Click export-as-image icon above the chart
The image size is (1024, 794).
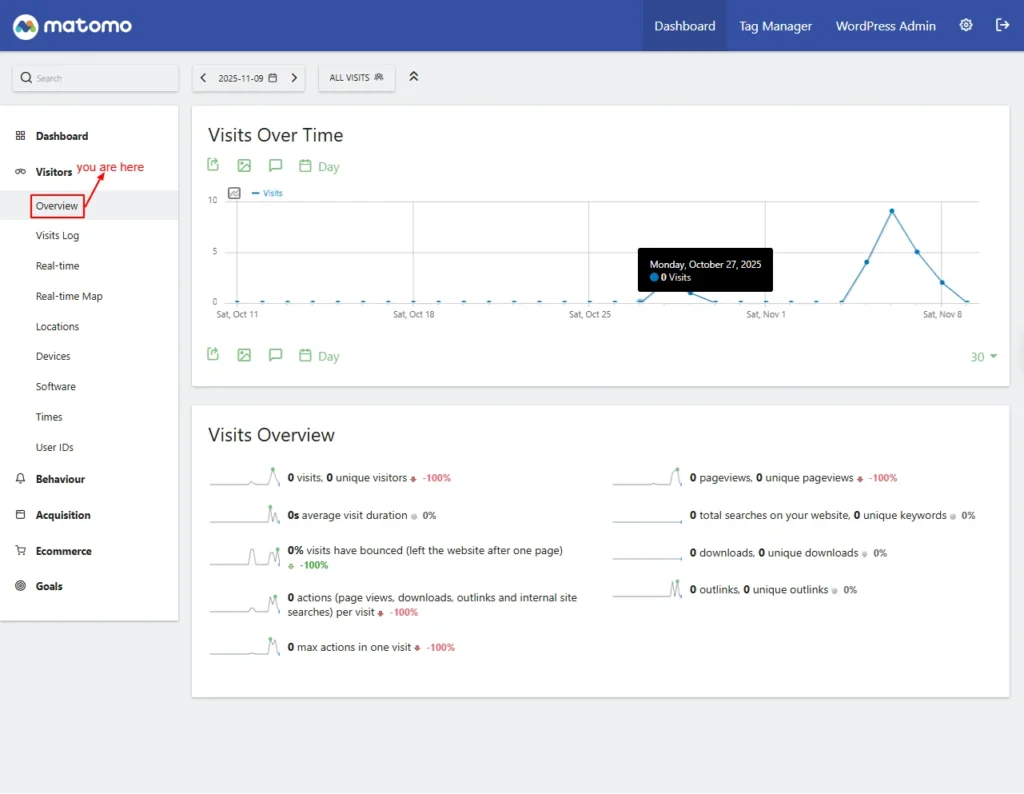tap(244, 166)
